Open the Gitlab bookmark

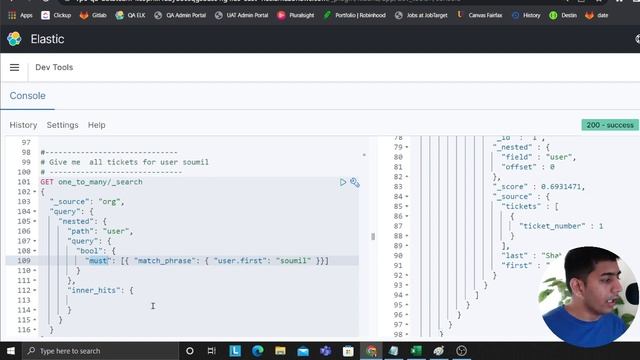(x=93, y=15)
